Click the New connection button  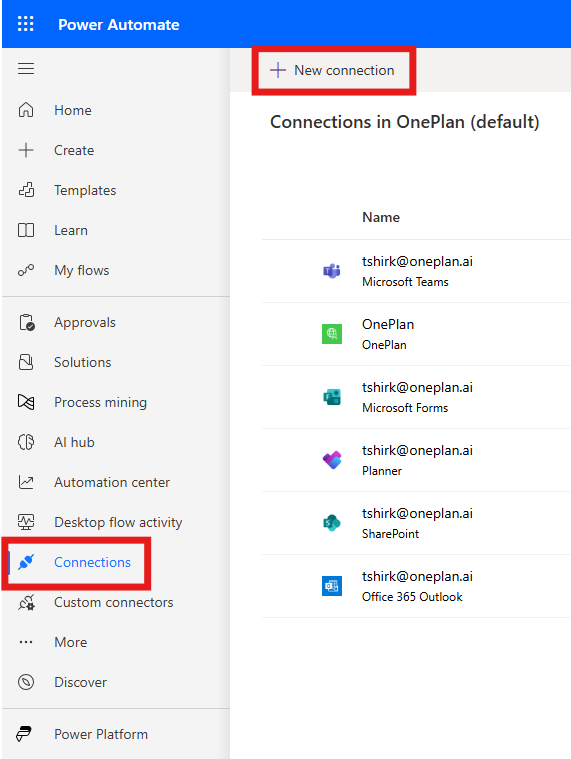[333, 71]
